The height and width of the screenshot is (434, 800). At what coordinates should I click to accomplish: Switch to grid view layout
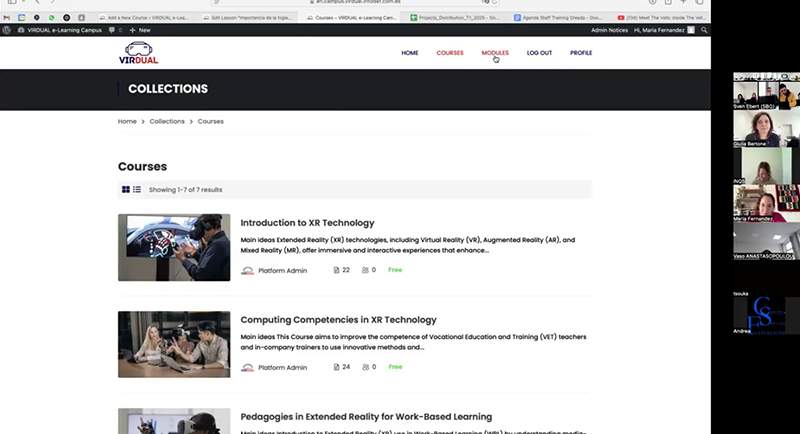(x=126, y=189)
